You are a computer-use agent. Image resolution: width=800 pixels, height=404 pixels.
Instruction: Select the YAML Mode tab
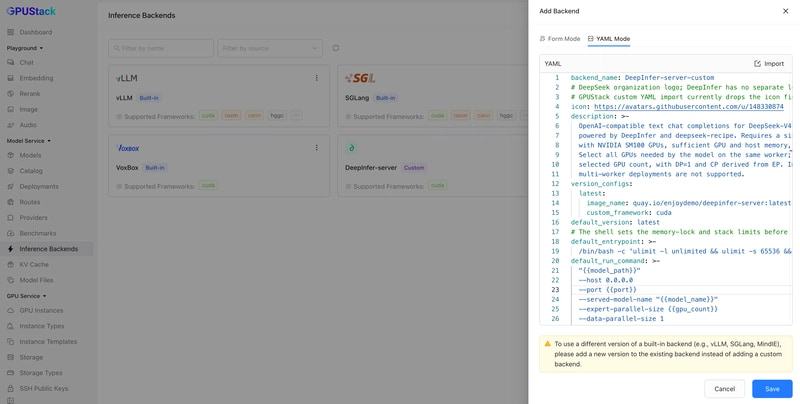click(x=609, y=39)
